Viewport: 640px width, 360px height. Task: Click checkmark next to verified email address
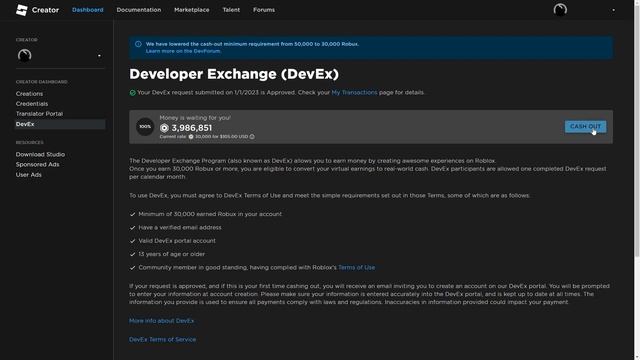click(132, 228)
